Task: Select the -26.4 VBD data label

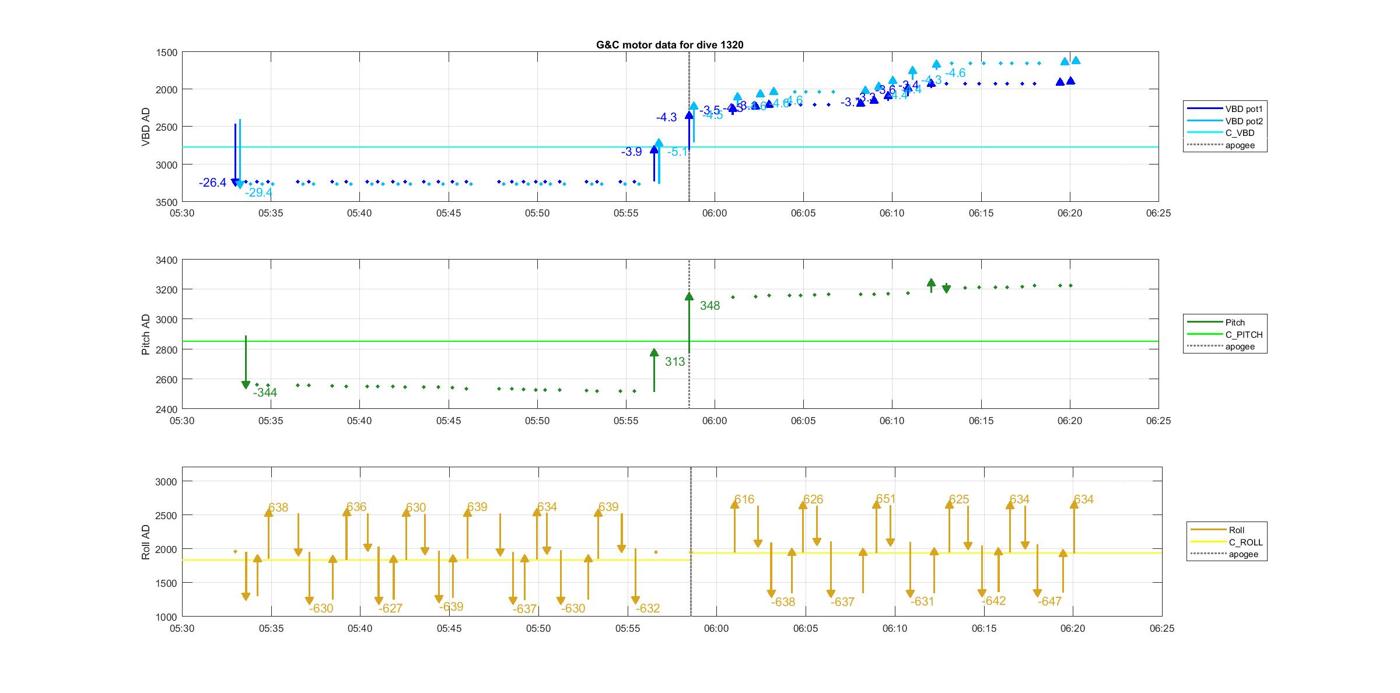Action: point(213,183)
